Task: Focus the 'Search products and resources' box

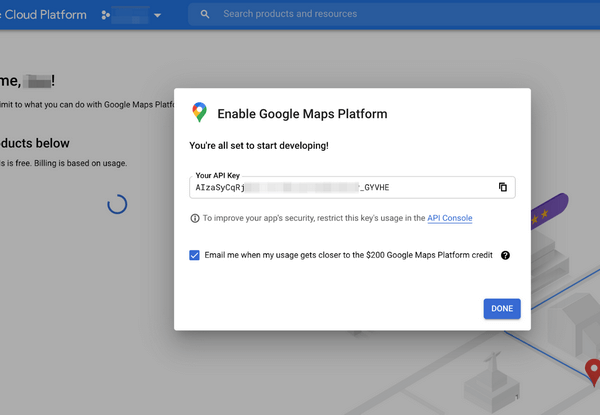Action: pos(394,14)
